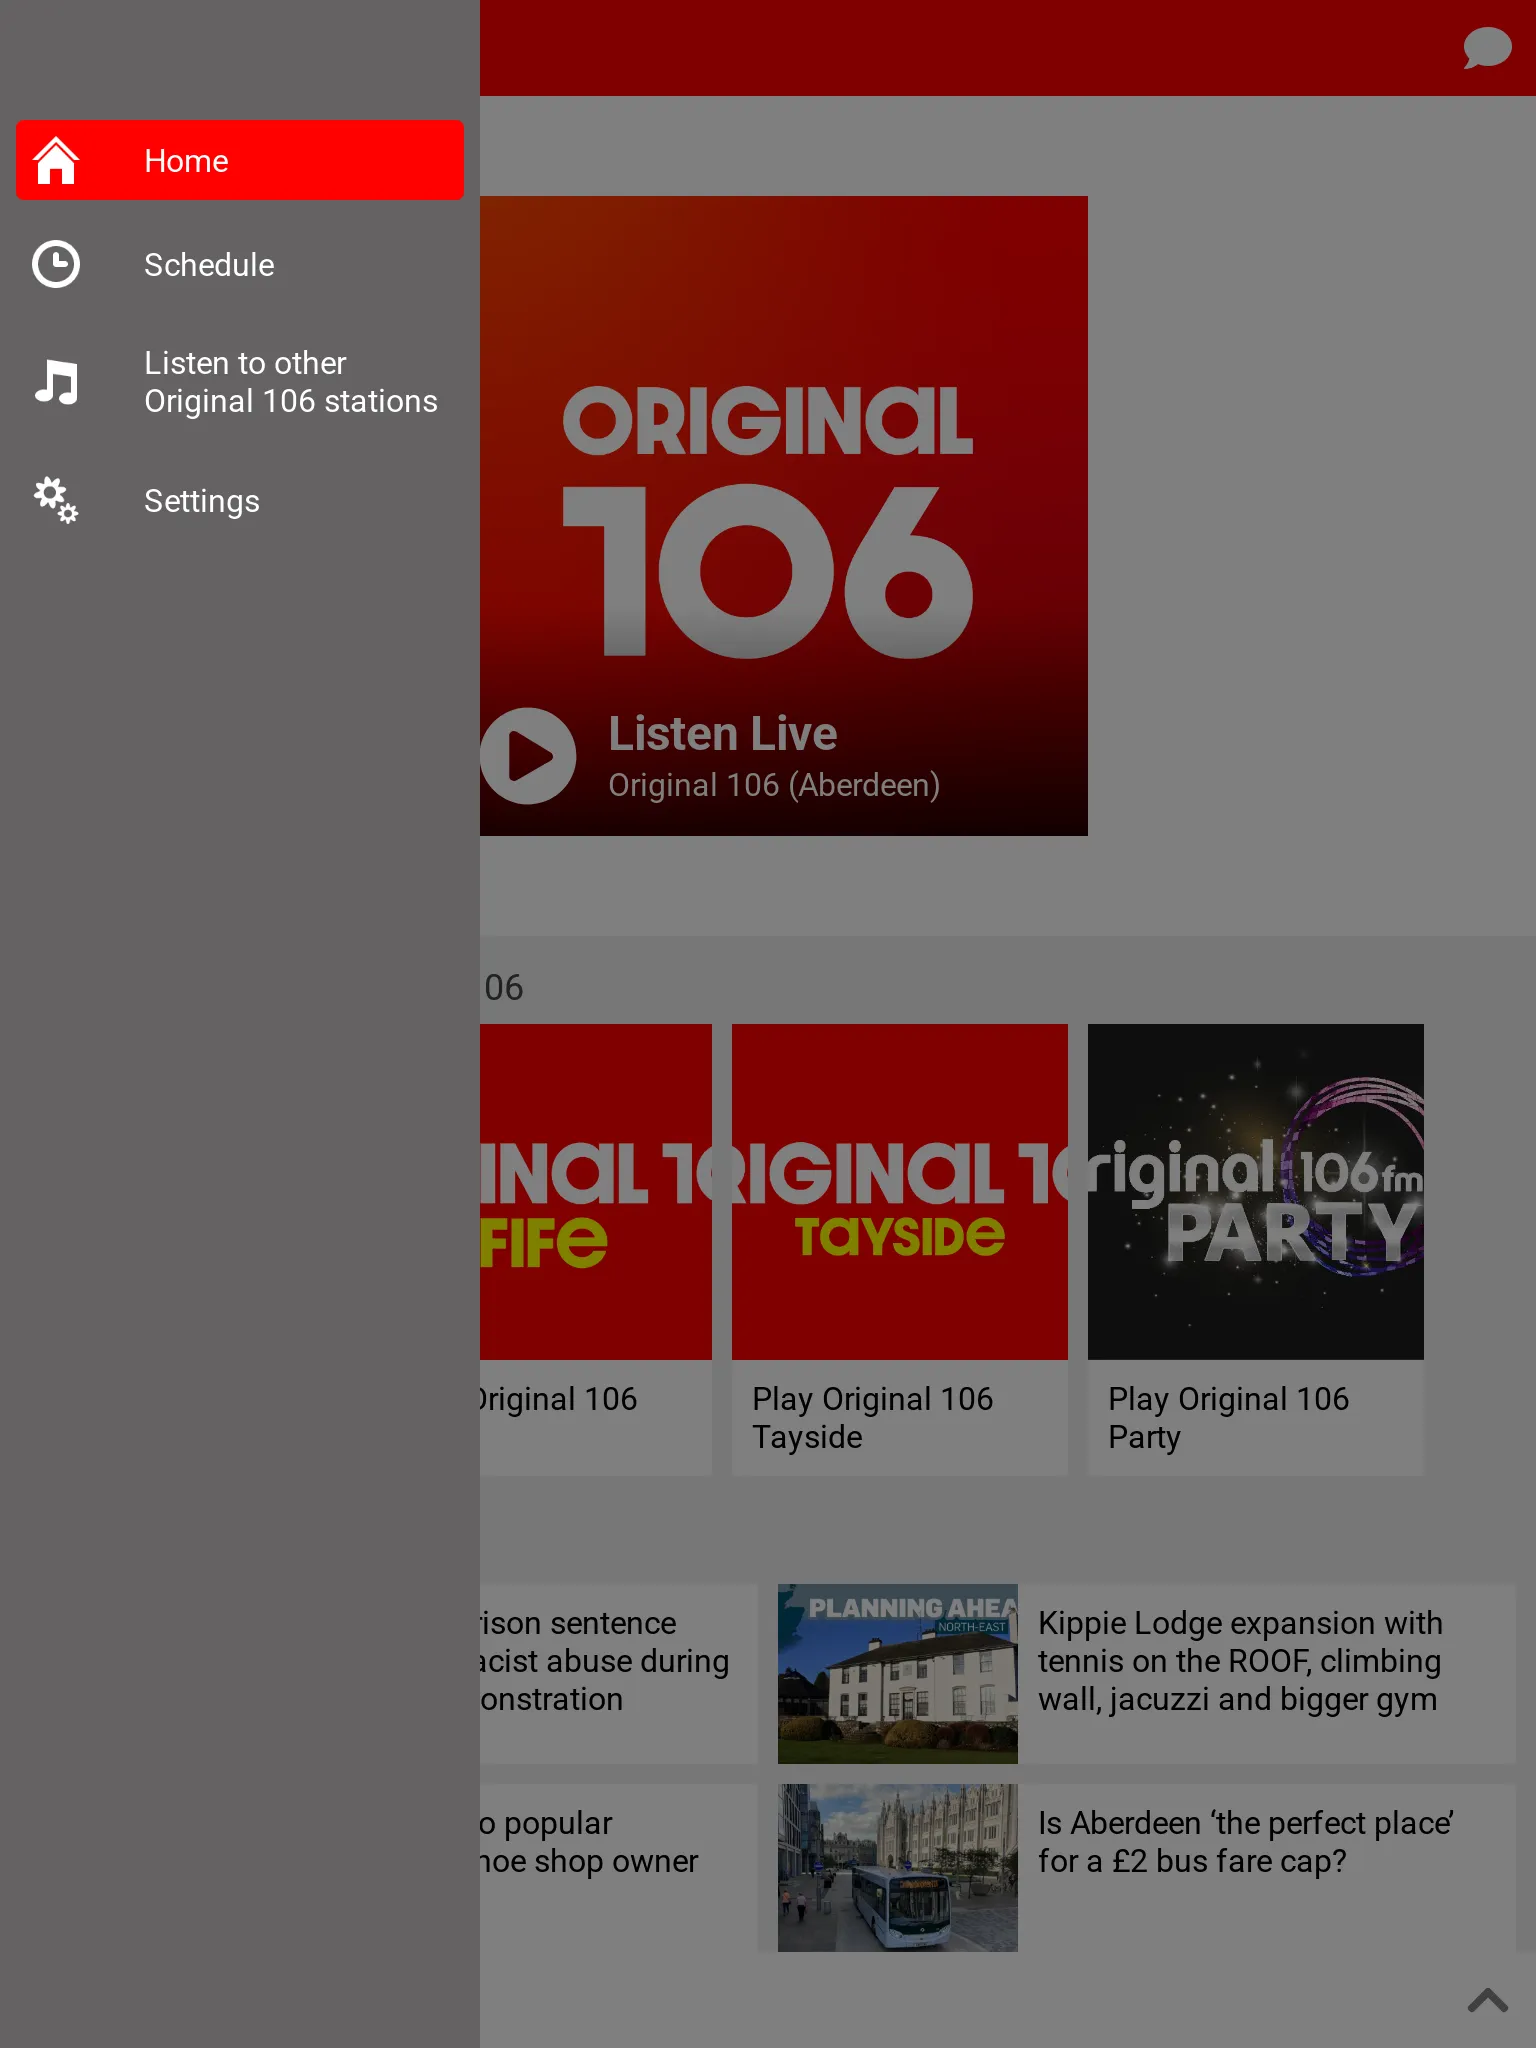Tap the Original 106 Tayside station thumbnail

[x=900, y=1192]
